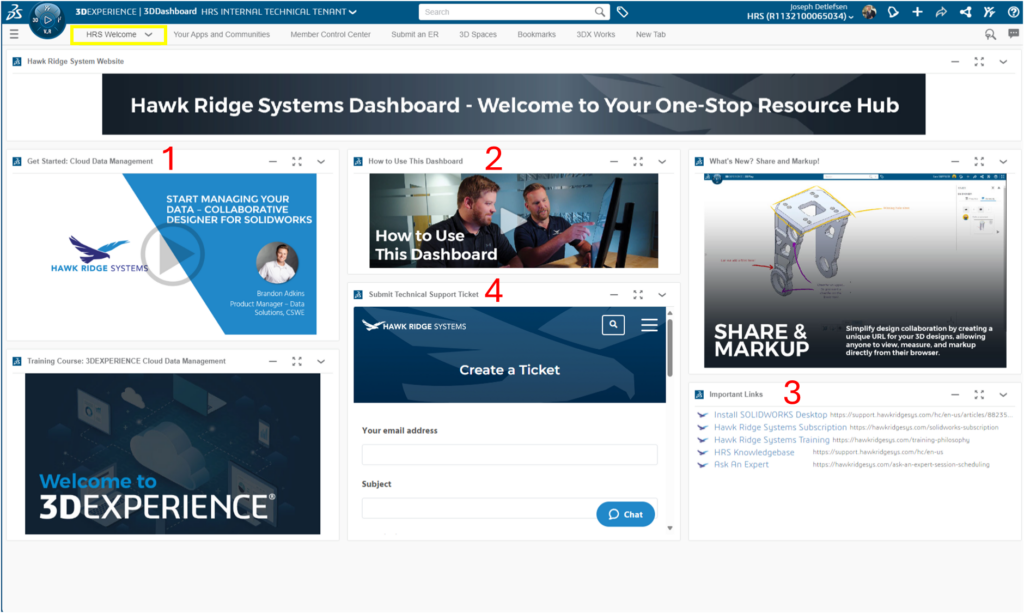Open the collaboration network share icon
Viewport: 1024px width, 613px height.
pos(965,11)
